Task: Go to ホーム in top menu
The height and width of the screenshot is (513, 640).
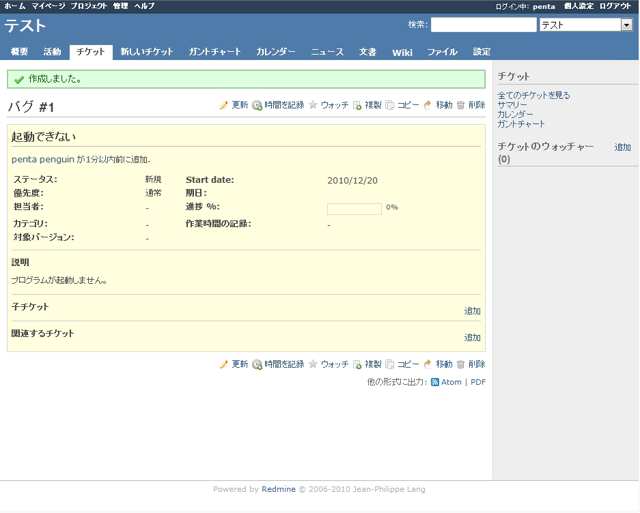Action: point(15,6)
